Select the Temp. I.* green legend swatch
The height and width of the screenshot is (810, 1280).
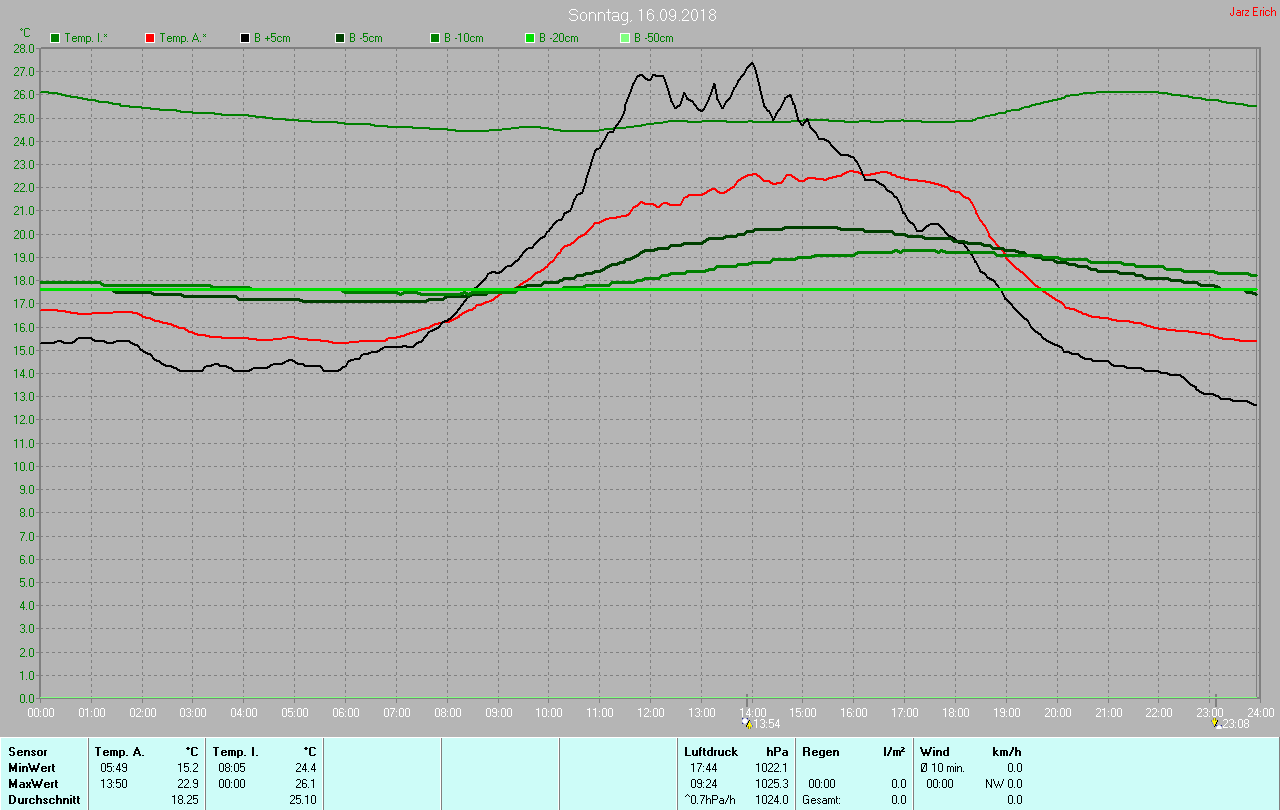[x=55, y=38]
